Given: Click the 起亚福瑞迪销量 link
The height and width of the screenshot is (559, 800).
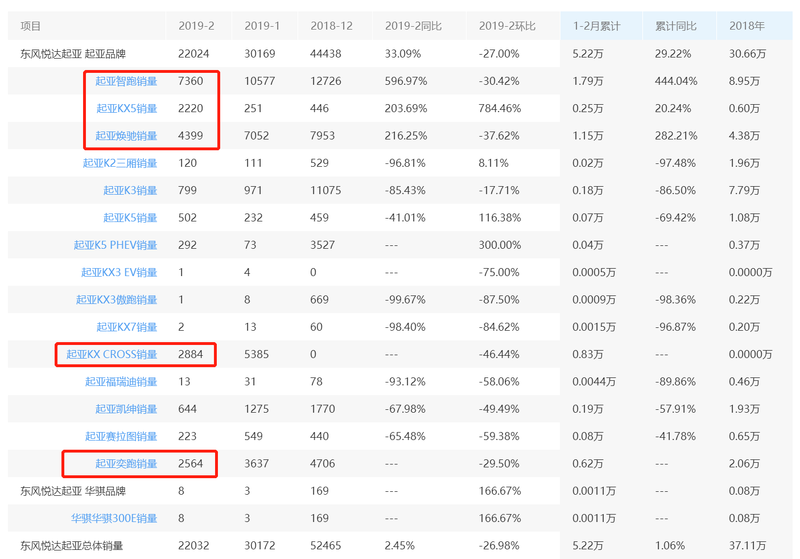Looking at the screenshot, I should pos(120,381).
